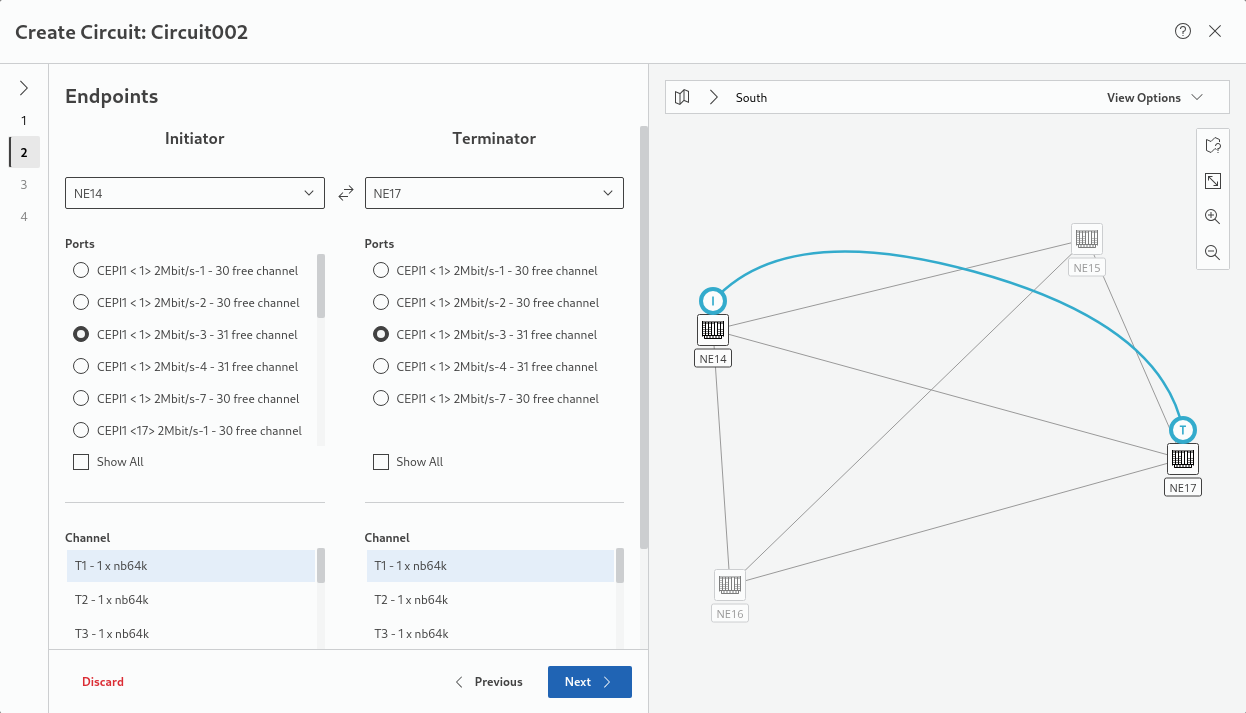Click the fit-to-screen map tool icon
This screenshot has height=713, width=1246.
(1212, 181)
